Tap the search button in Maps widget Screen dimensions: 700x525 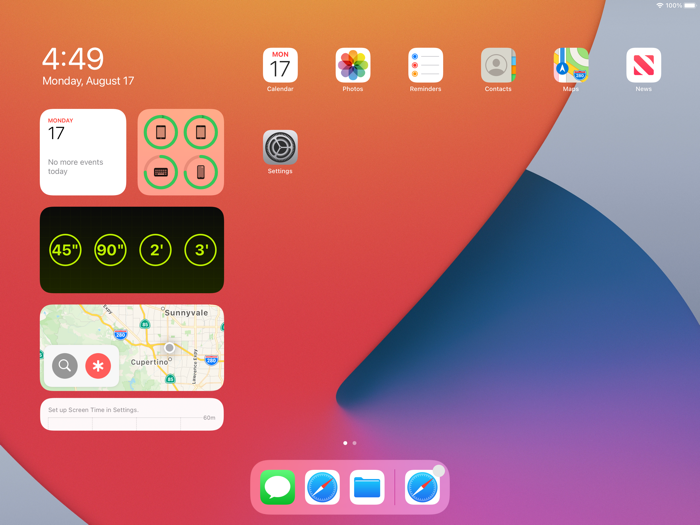[x=65, y=366]
